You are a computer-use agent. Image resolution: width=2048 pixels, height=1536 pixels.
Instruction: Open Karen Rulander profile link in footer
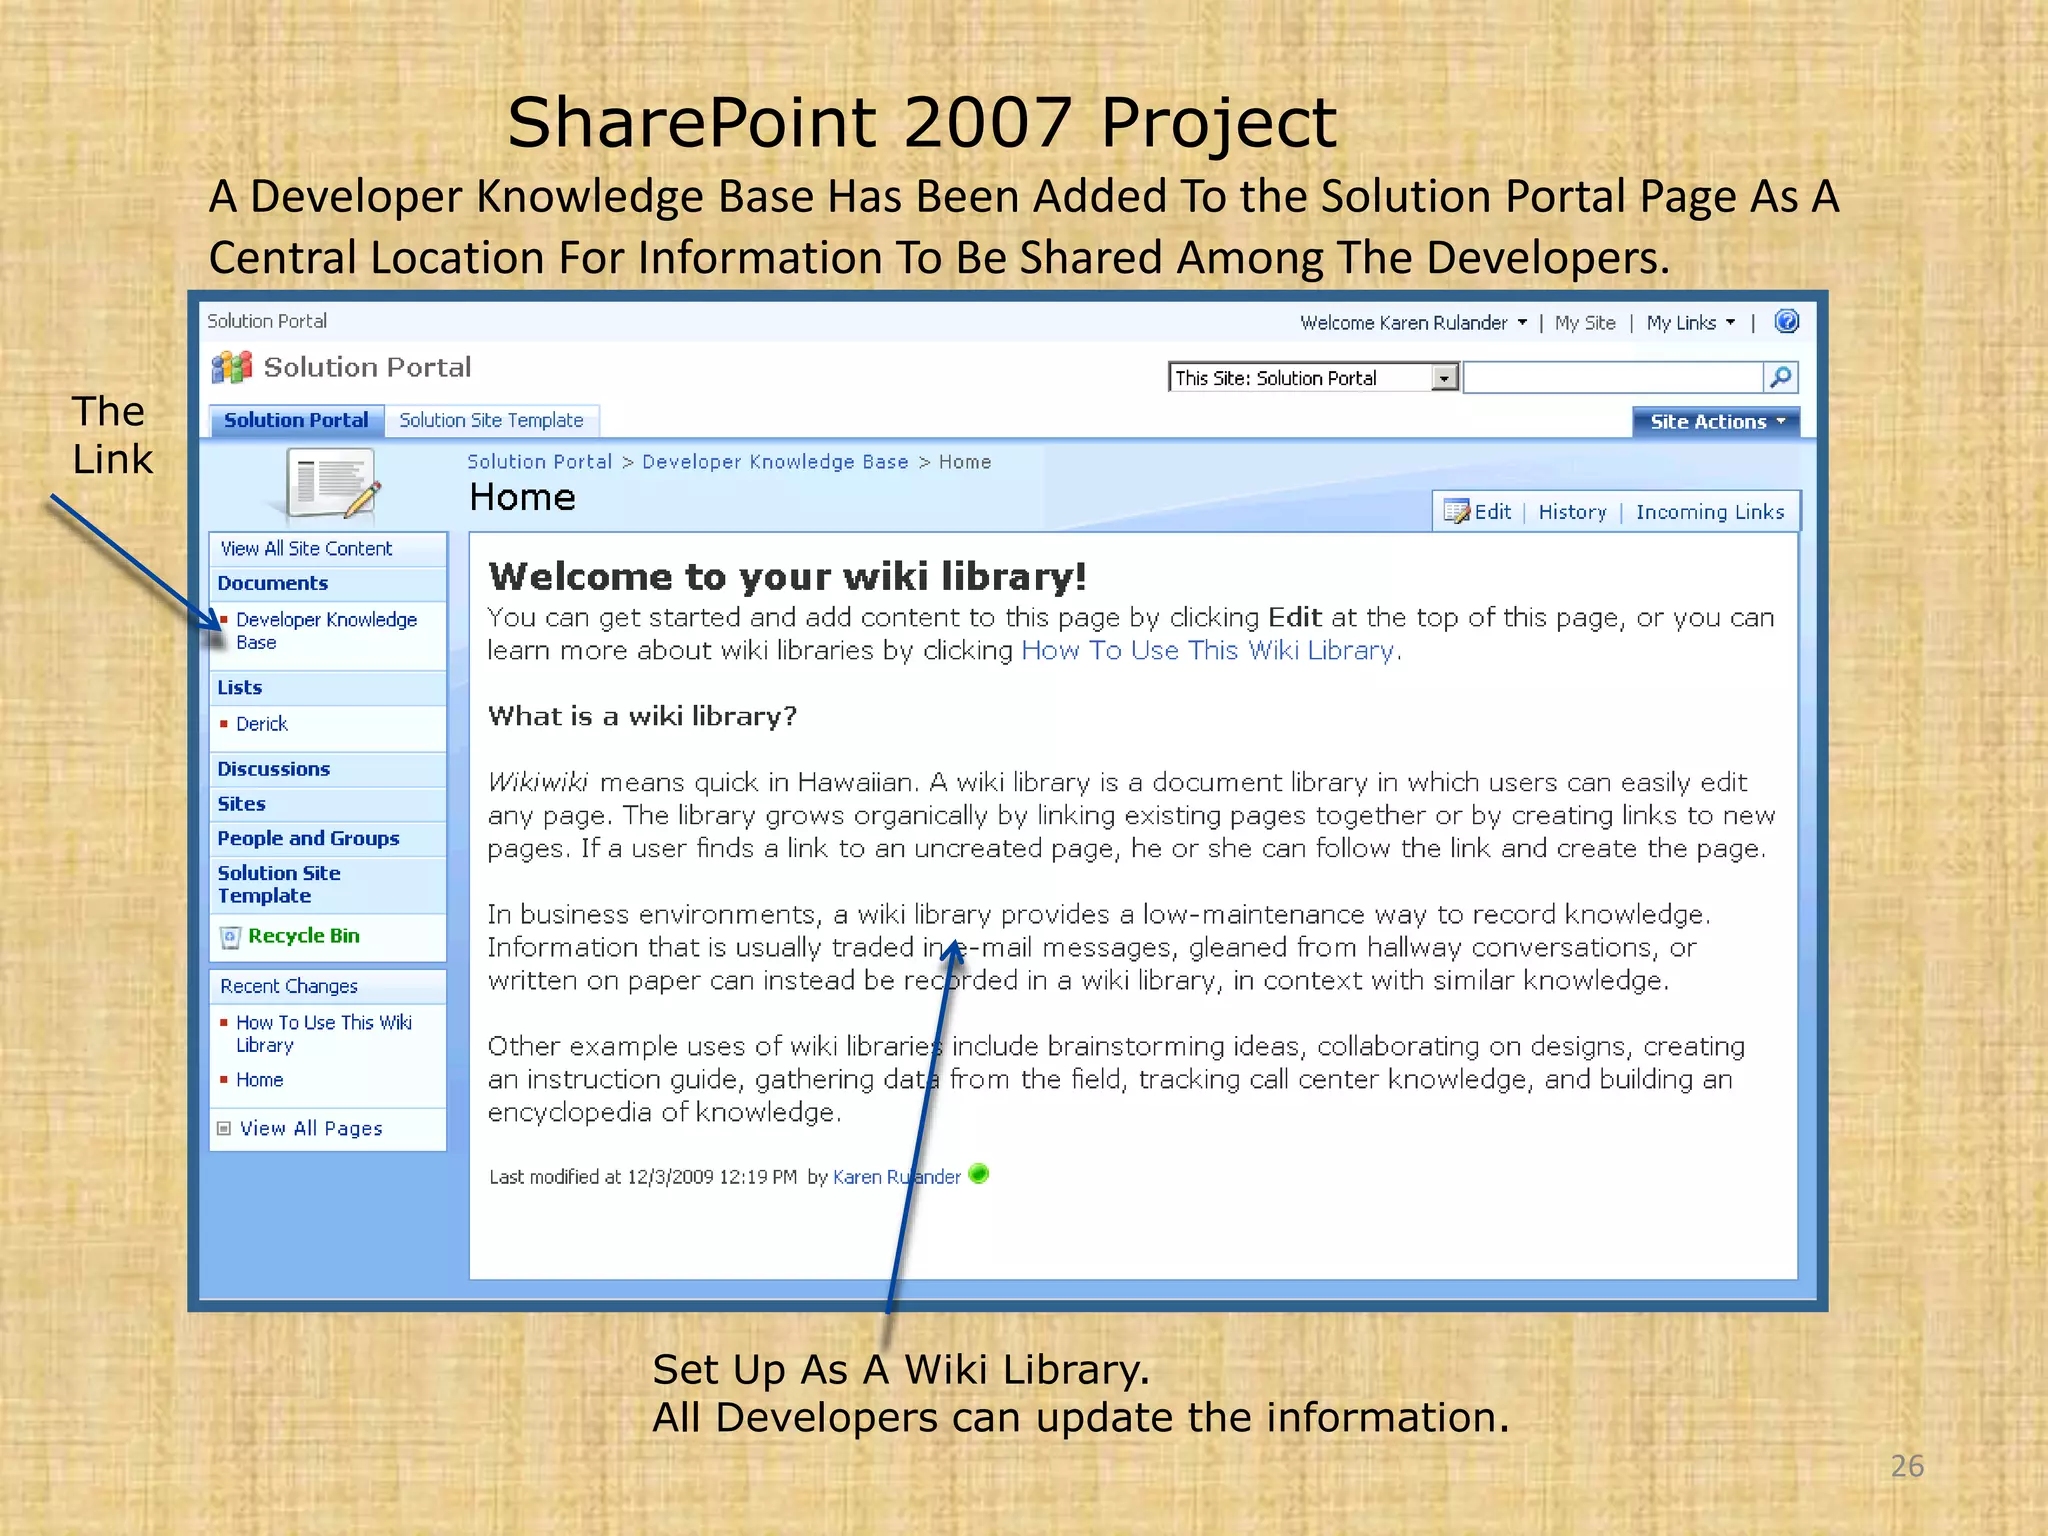pyautogui.click(x=896, y=1177)
